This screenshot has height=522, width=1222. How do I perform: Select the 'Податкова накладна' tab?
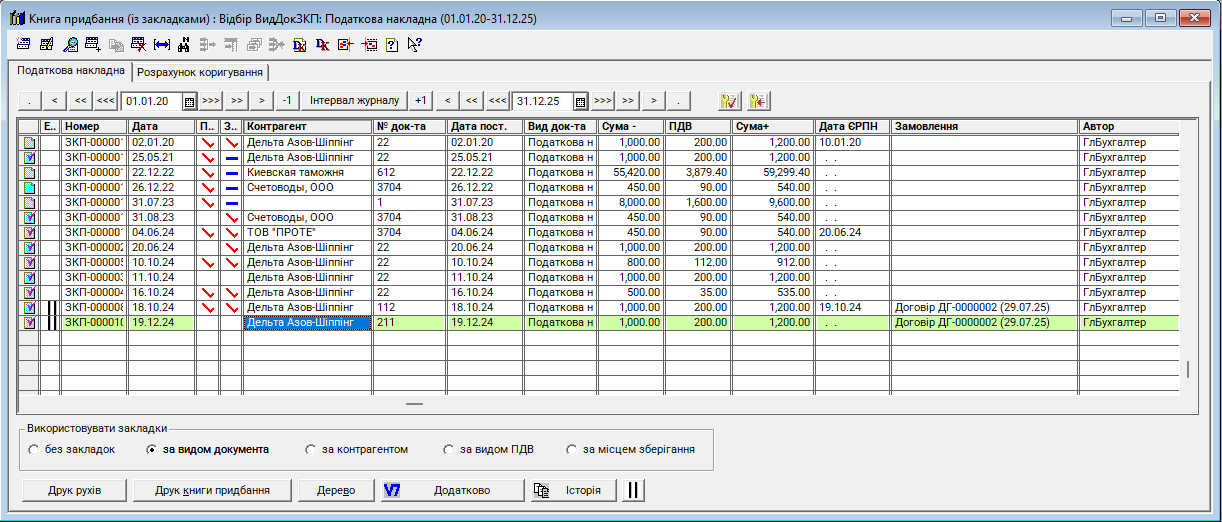point(71,72)
